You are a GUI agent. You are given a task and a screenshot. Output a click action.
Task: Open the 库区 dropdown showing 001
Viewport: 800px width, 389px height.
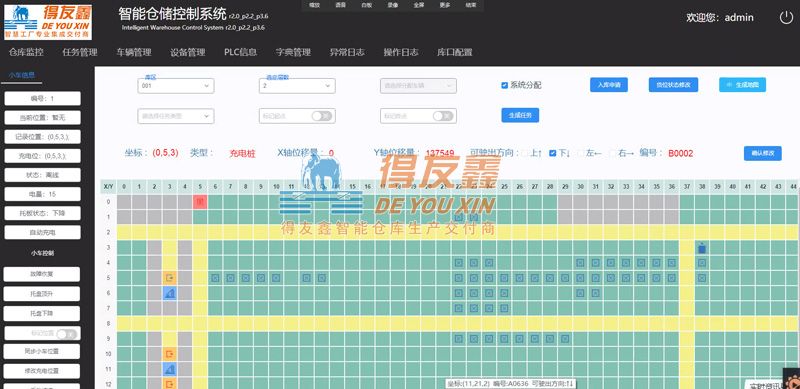[176, 86]
